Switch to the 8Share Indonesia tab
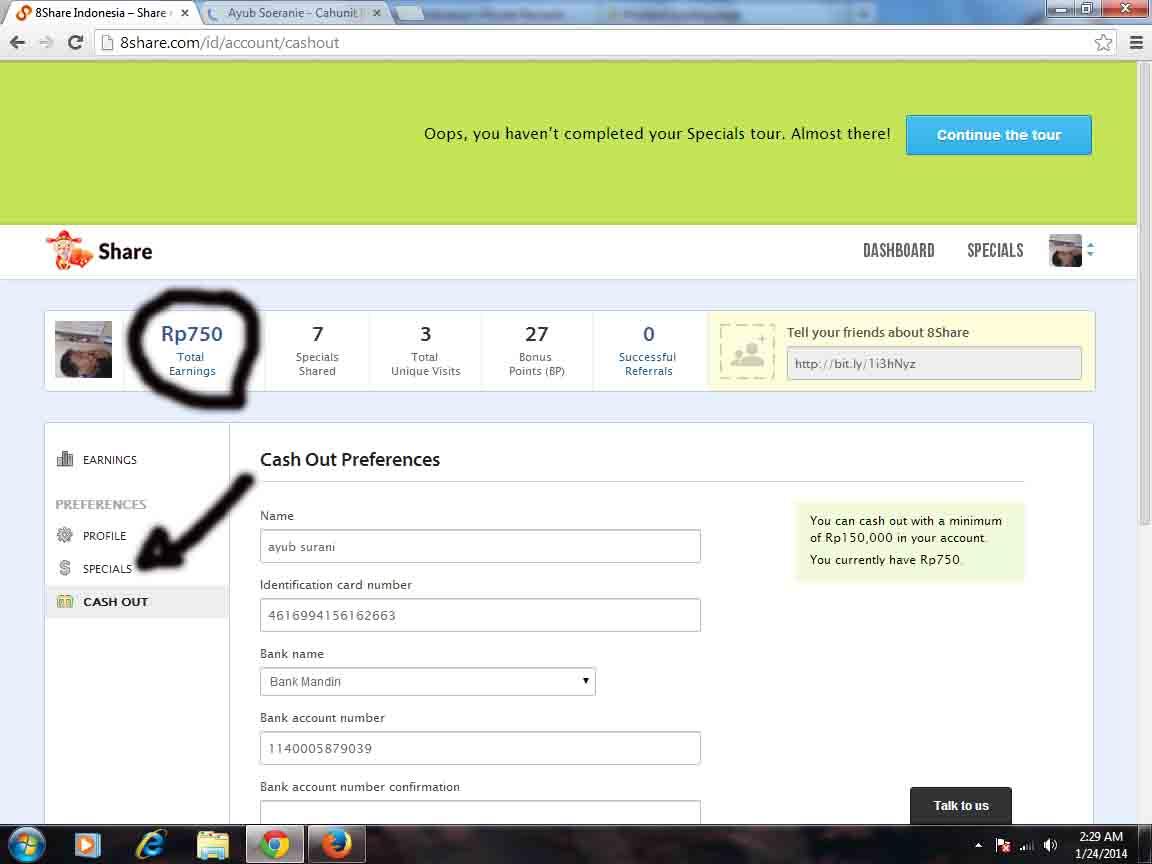The height and width of the screenshot is (864, 1152). point(101,13)
